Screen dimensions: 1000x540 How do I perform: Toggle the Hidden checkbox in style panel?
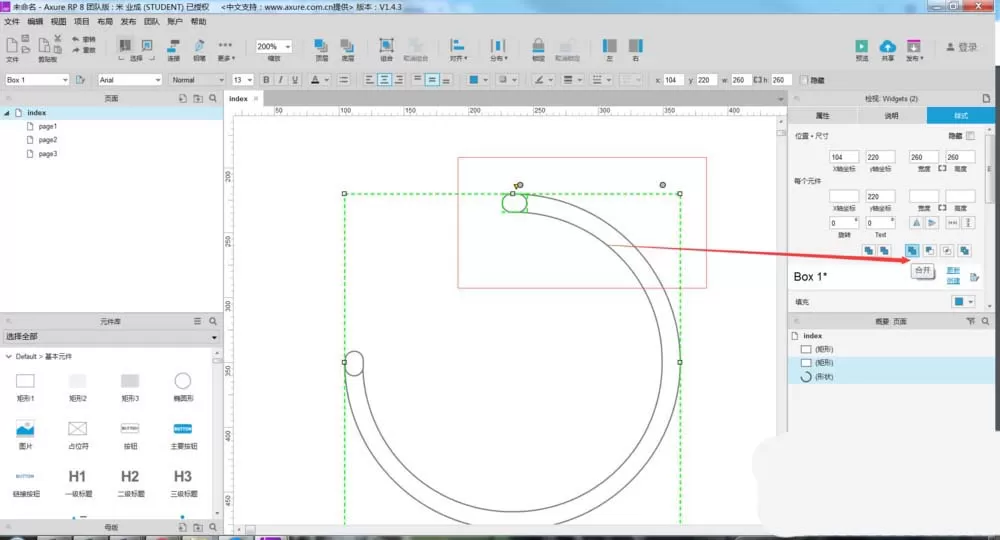tap(970, 136)
